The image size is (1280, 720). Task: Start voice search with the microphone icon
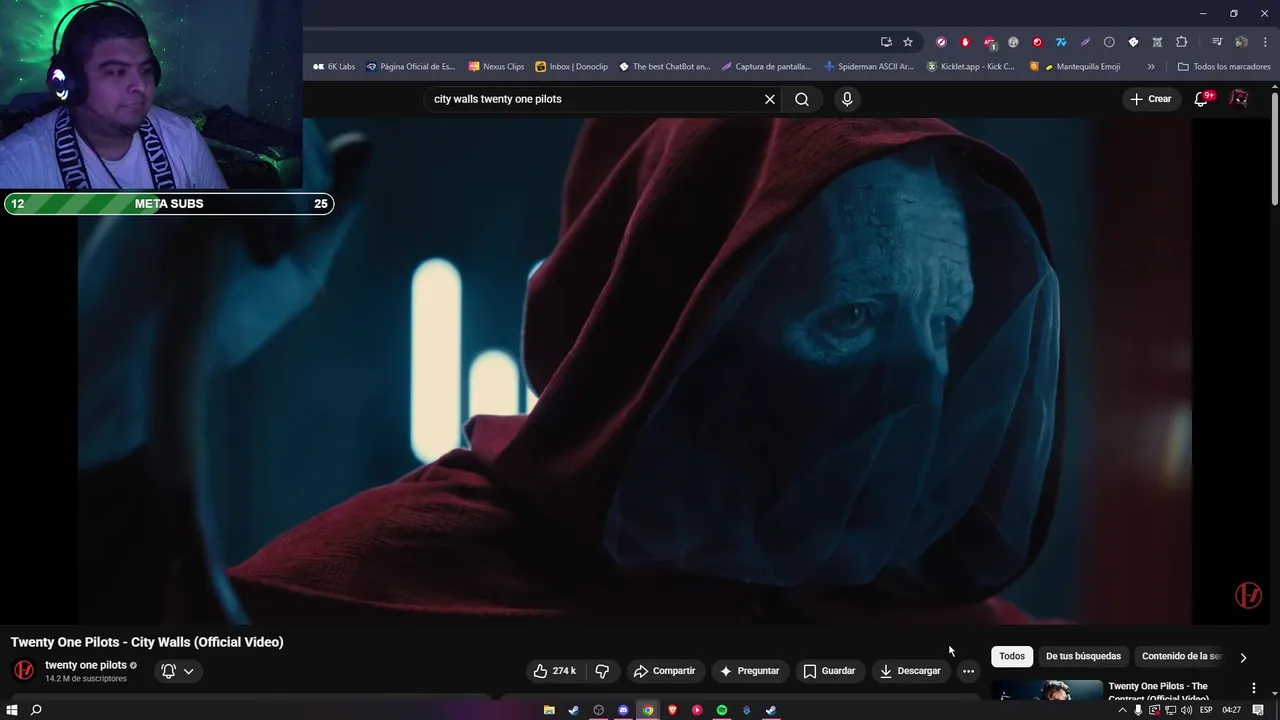[847, 99]
